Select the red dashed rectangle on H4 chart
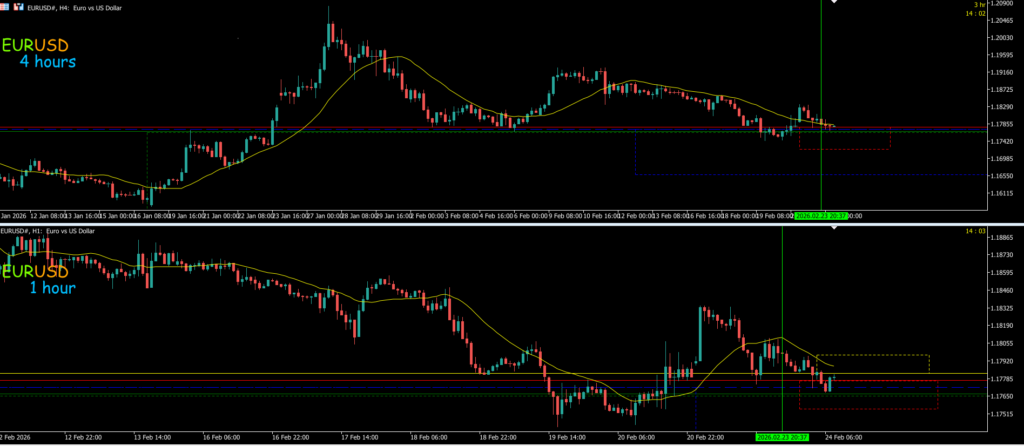Screen dimensions: 1024x446 (x=845, y=138)
